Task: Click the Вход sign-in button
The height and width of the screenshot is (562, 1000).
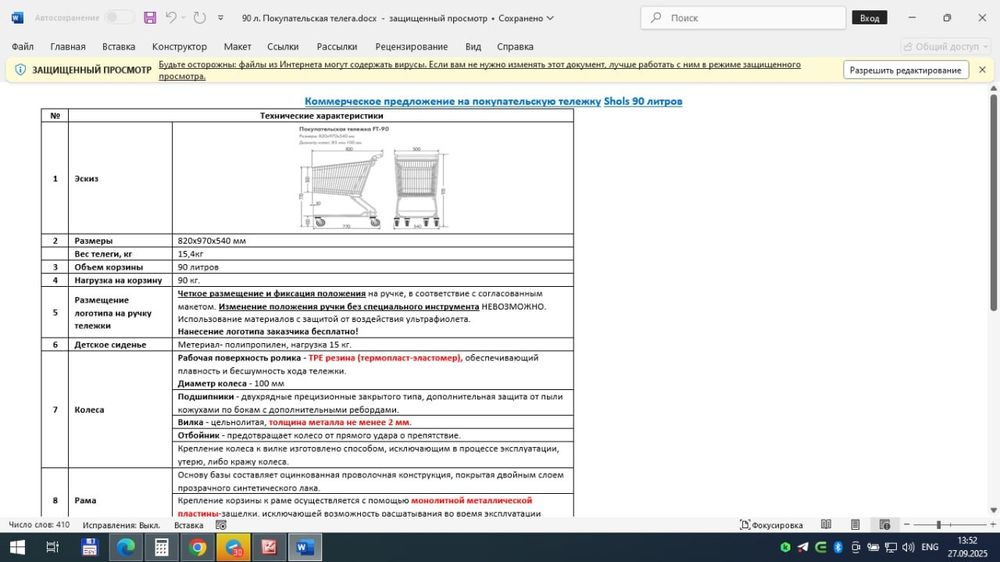Action: click(x=869, y=18)
